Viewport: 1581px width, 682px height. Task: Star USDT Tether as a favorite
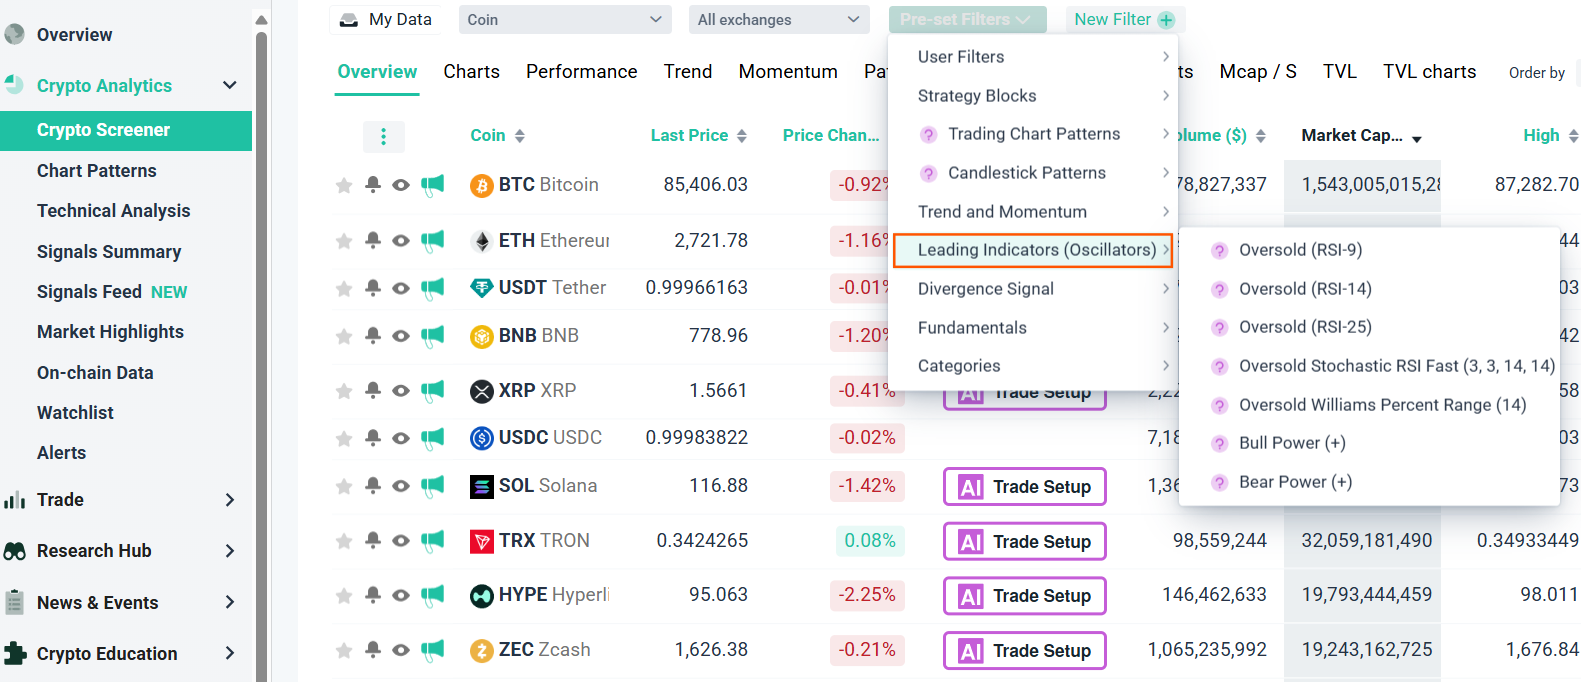point(344,288)
